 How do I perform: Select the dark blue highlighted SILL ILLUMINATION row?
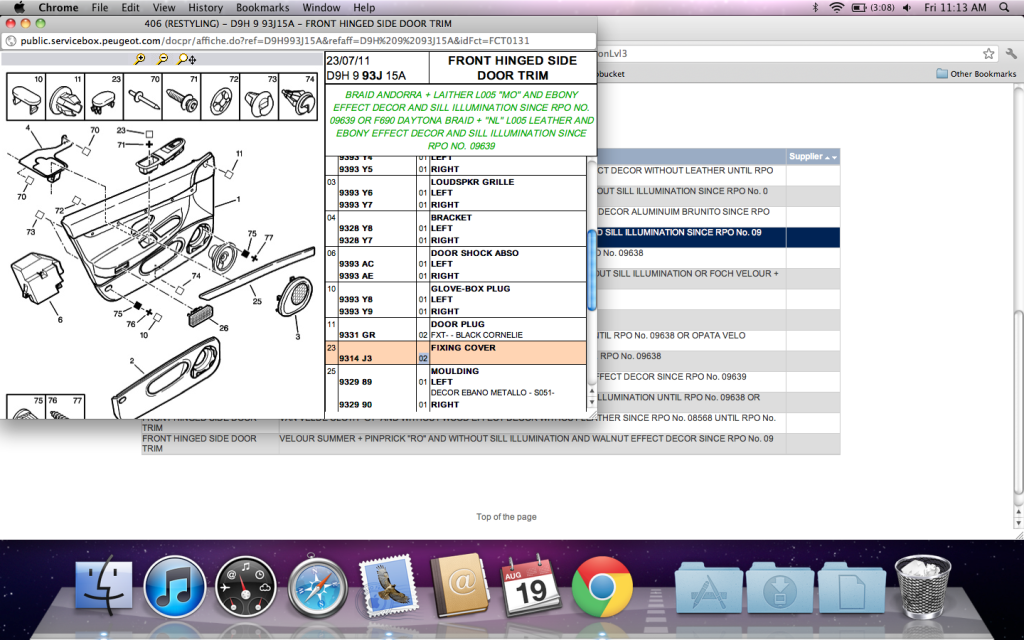pos(718,237)
